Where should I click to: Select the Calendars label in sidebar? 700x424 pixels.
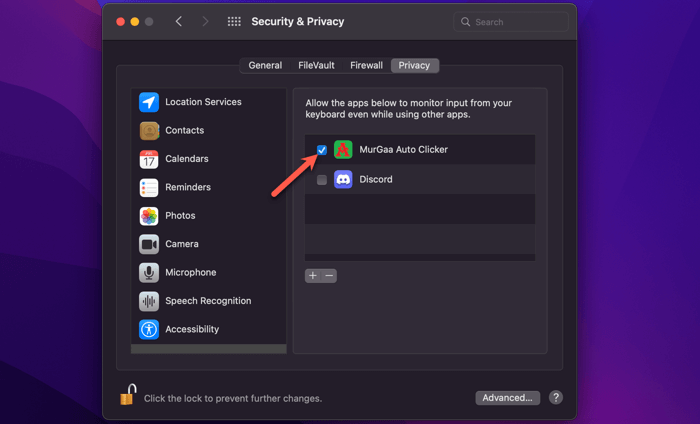[x=187, y=159]
